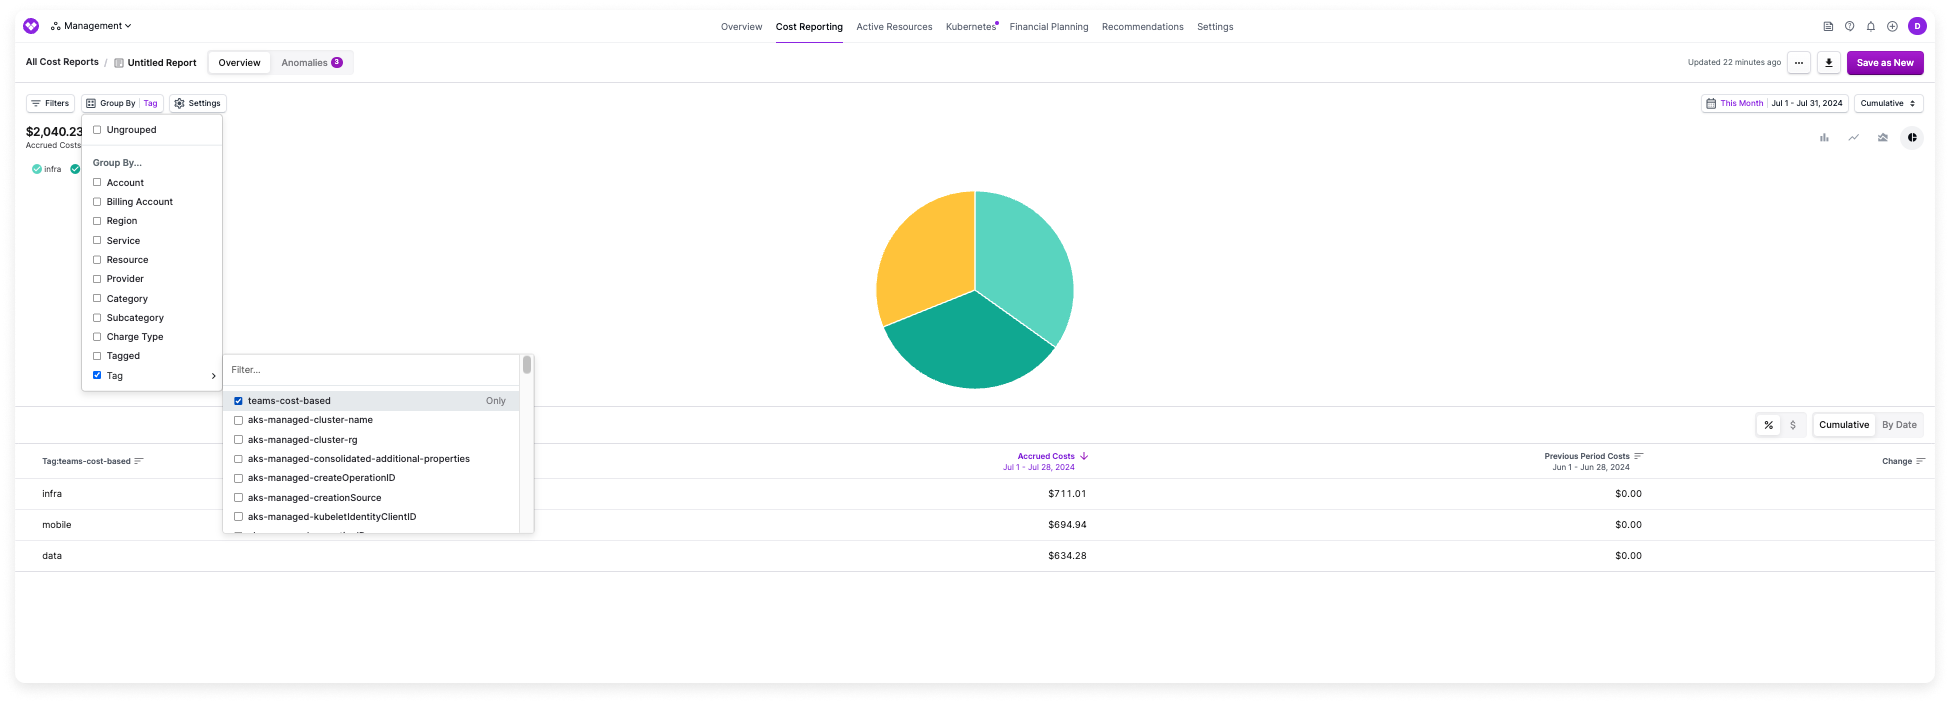This screenshot has height=703, width=1950.
Task: Open Recommendations in top navigation
Action: pos(1142,27)
